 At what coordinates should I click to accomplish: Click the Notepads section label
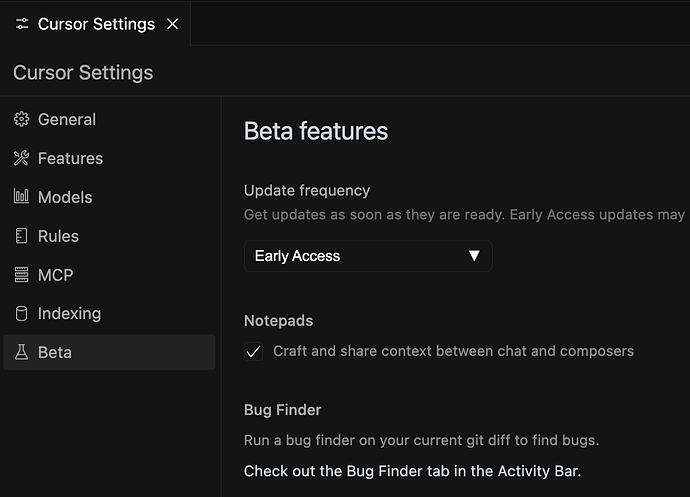click(x=279, y=320)
